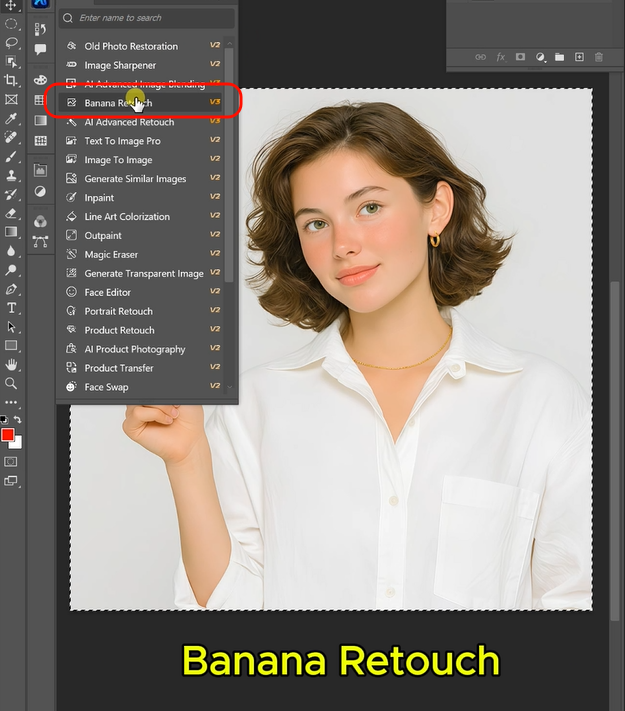This screenshot has width=625, height=711.
Task: Select the Magic Eraser feature
Action: pos(143,255)
